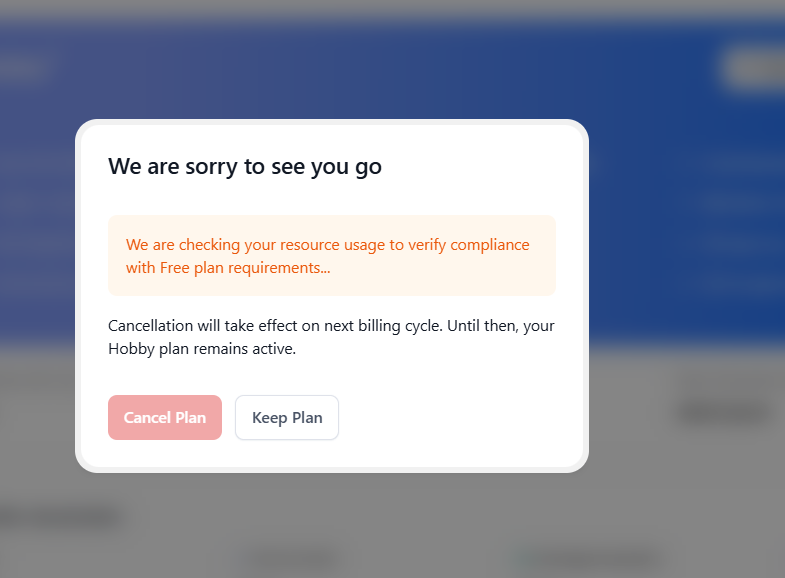This screenshot has width=785, height=578.
Task: Click the Cancel Plan button
Action: pos(165,418)
